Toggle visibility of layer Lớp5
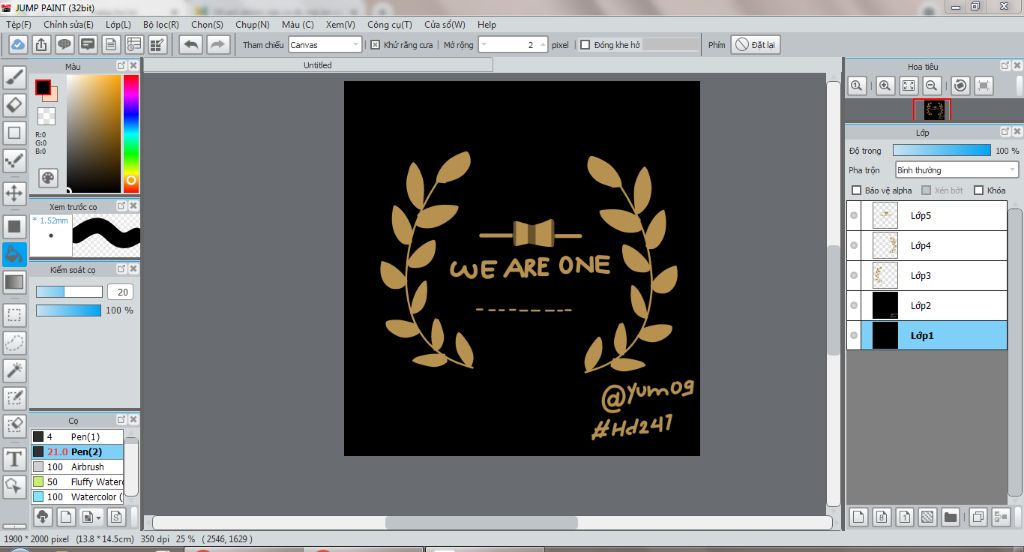Screen dimensions: 1024x552 coord(854,216)
